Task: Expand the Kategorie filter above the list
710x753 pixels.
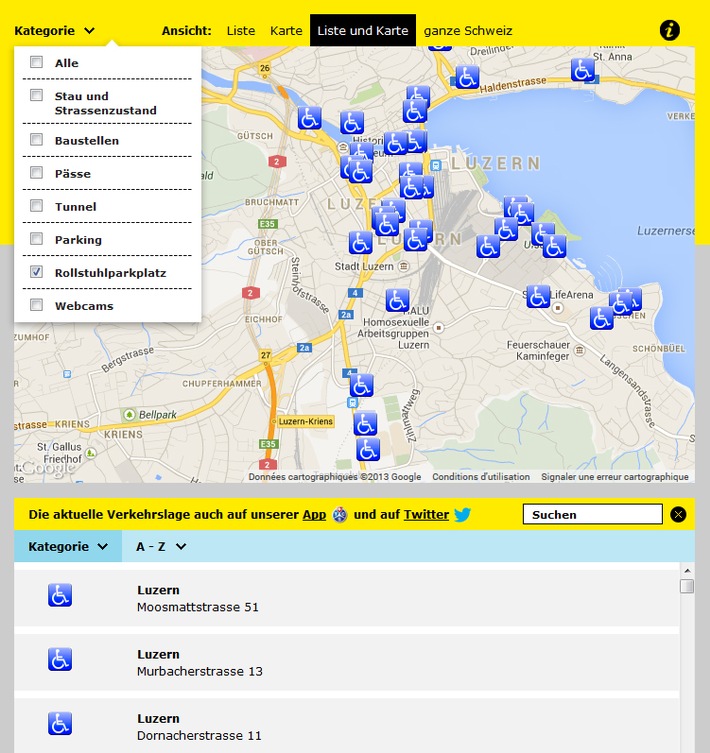Action: click(x=67, y=547)
